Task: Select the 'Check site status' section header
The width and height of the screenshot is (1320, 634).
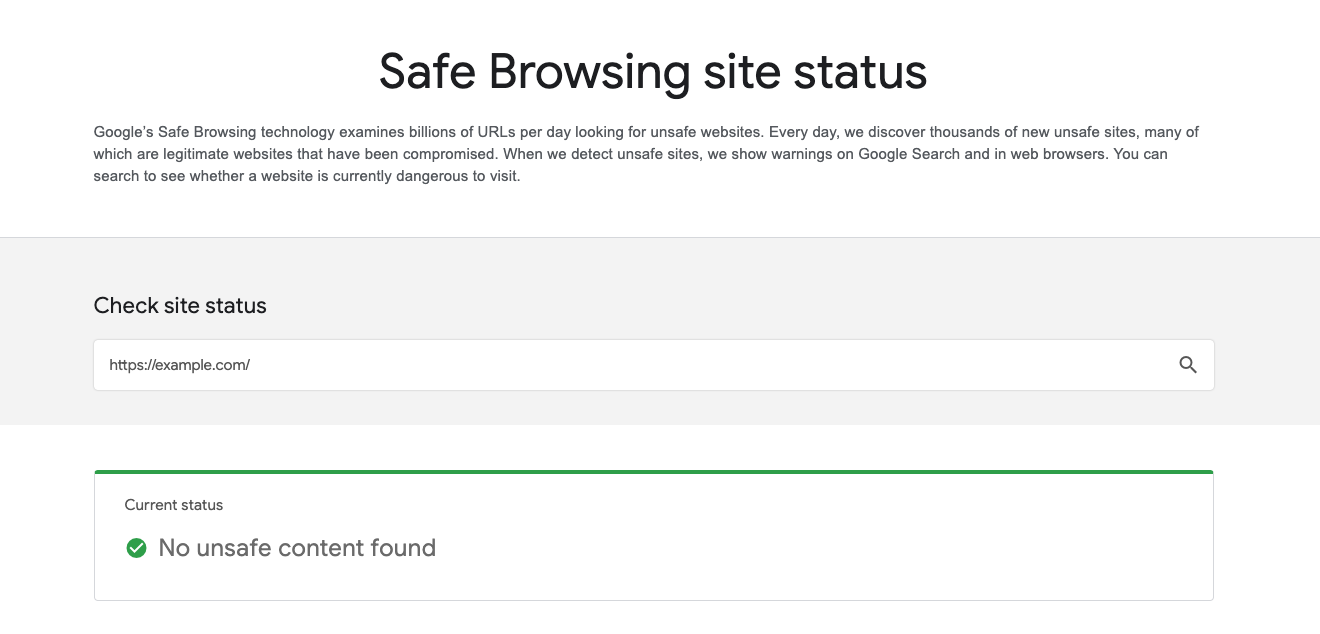Action: 180,305
